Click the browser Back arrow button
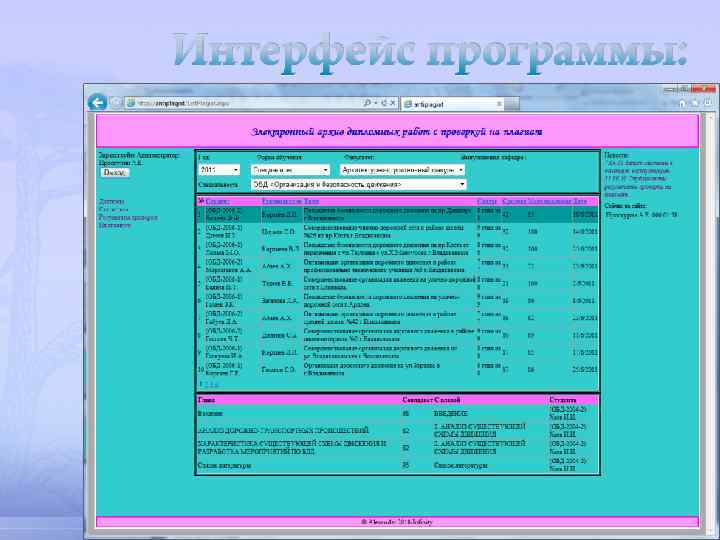The height and width of the screenshot is (540, 720). [x=97, y=102]
